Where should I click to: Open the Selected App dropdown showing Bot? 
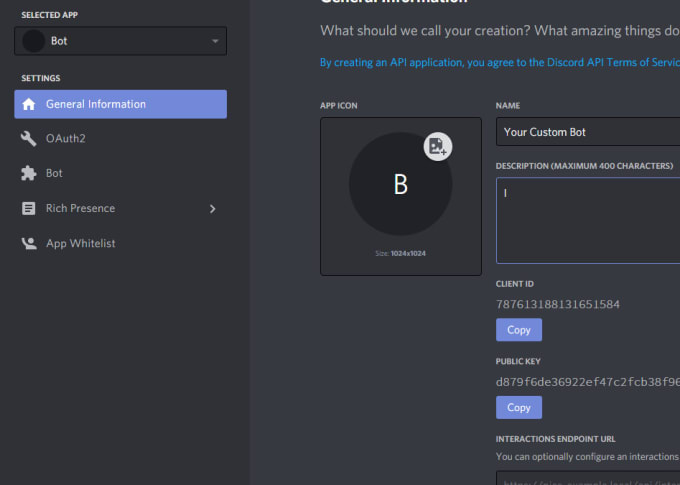pos(120,41)
